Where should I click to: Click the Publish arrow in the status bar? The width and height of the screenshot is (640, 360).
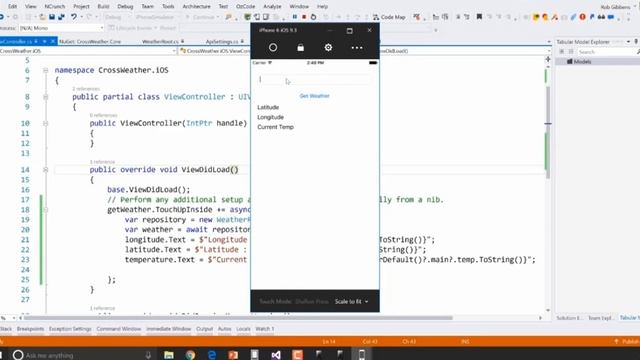(616, 341)
